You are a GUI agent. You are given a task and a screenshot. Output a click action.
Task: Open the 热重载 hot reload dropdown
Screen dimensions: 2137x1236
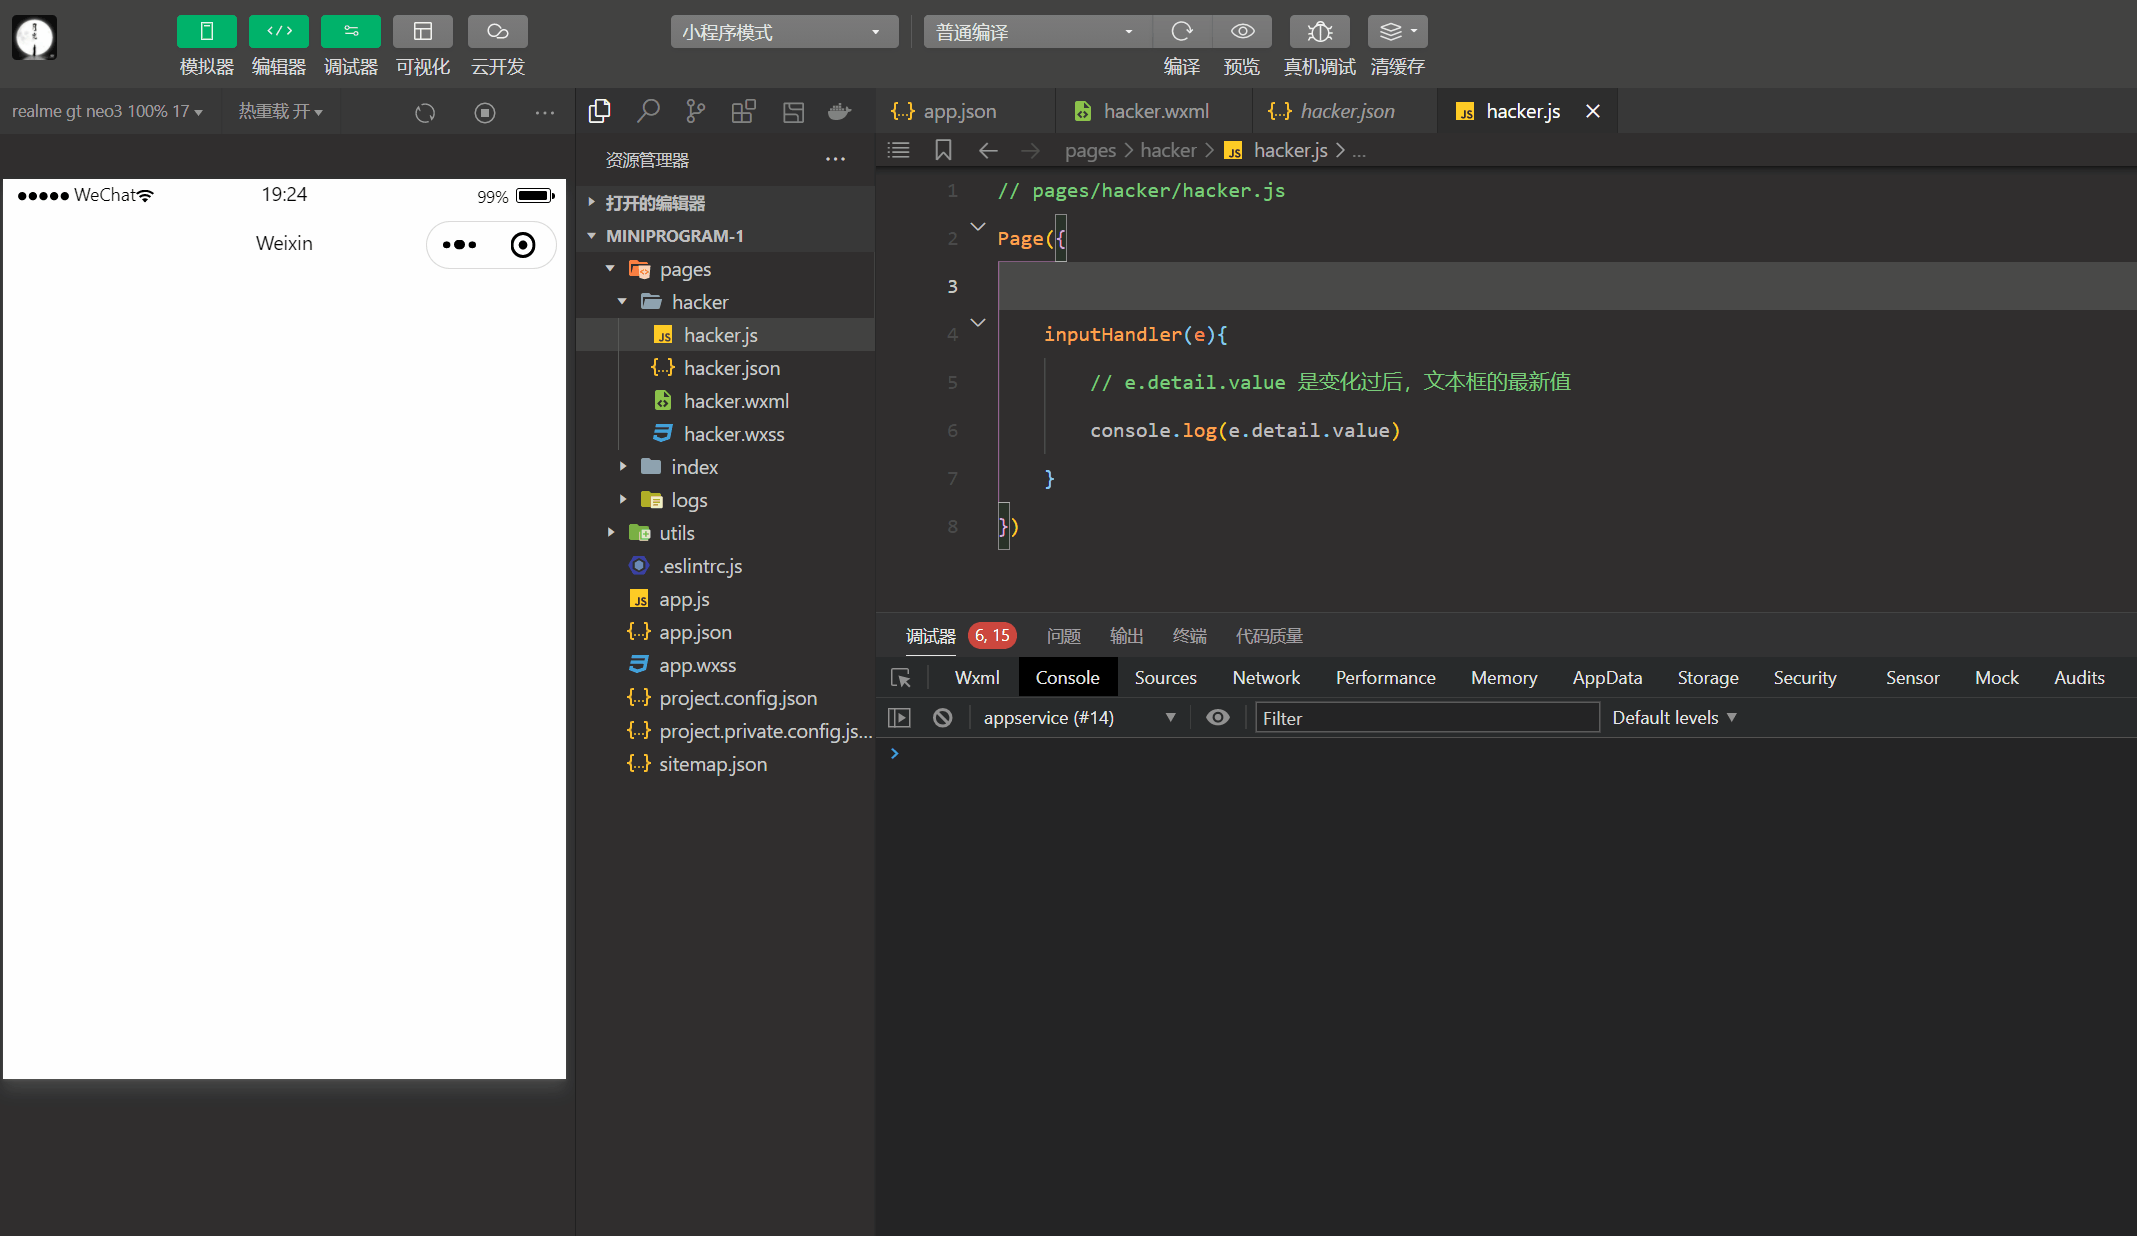280,111
